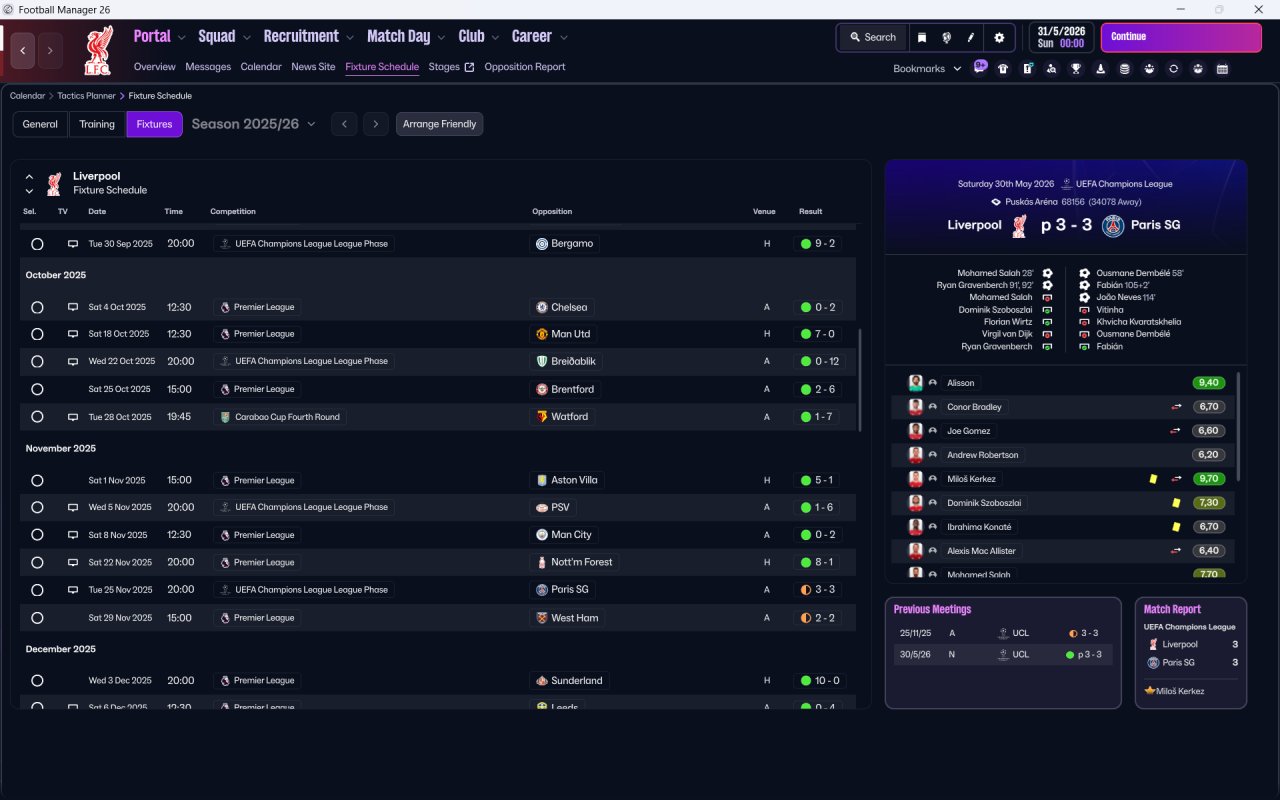
Task: Select the Breiðablik fixture radio button
Action: click(x=37, y=361)
